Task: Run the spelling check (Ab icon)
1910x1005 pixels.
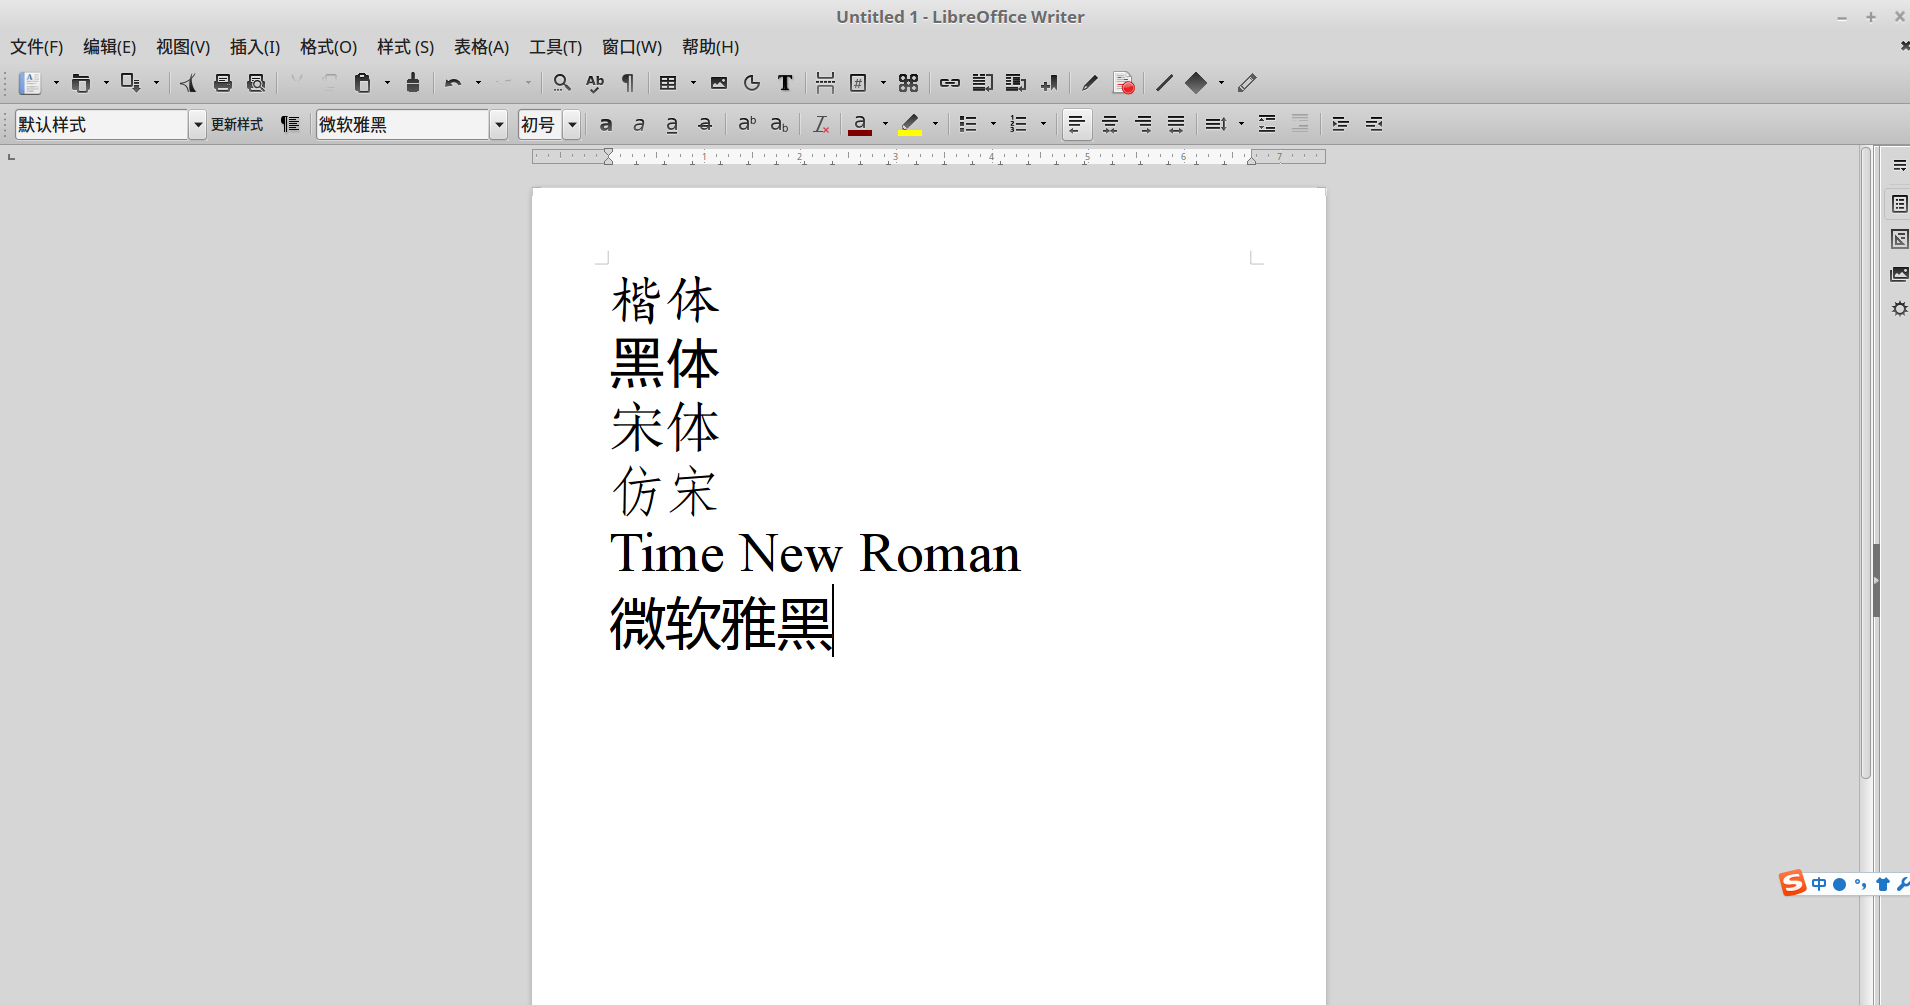Action: pyautogui.click(x=595, y=83)
